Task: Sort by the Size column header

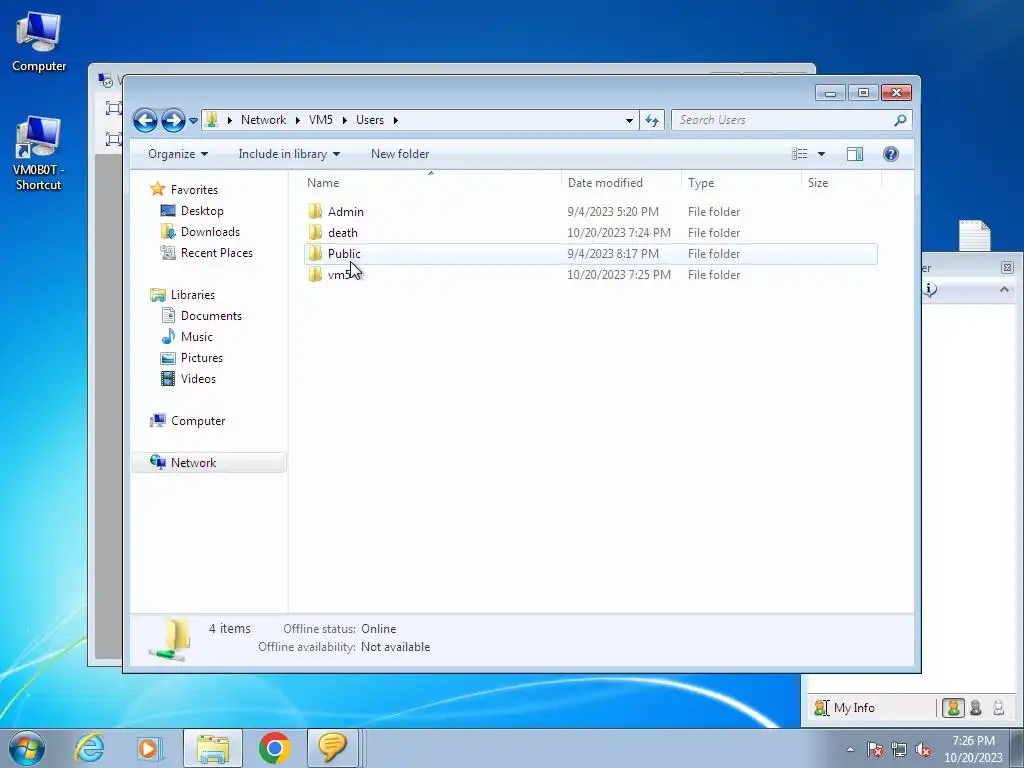Action: click(x=841, y=183)
